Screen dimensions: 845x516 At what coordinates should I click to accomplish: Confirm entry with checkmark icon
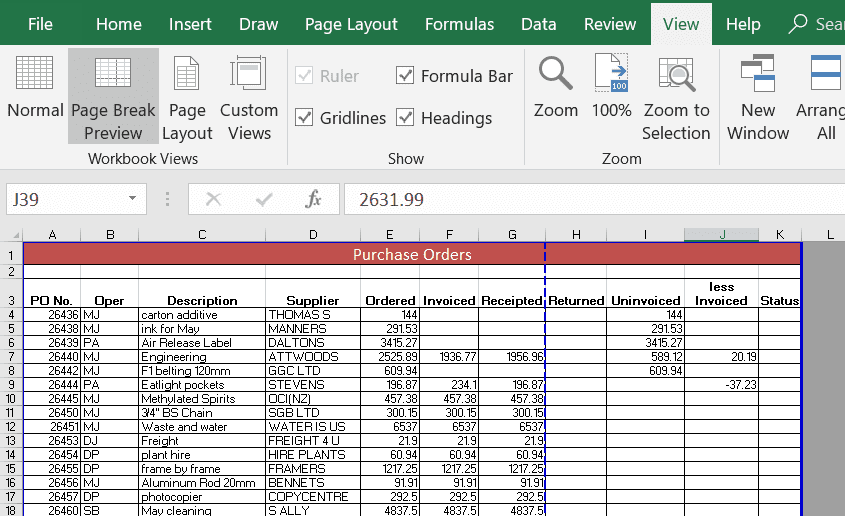coord(264,199)
